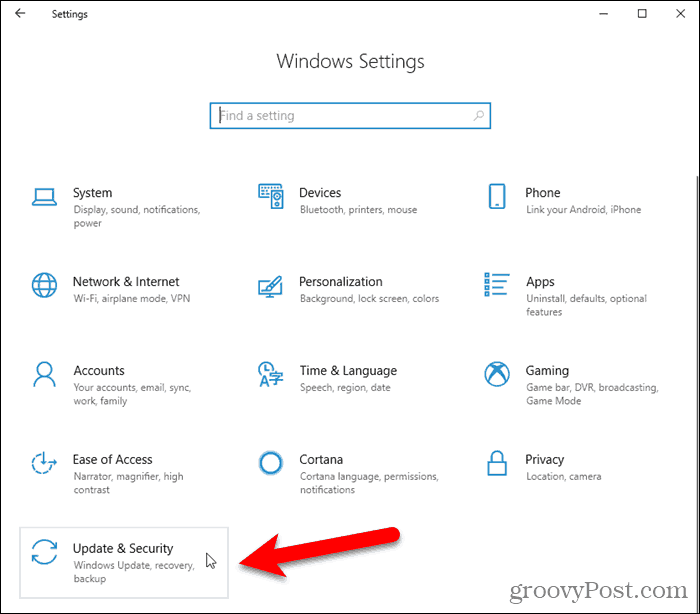Viewport: 700px width, 614px height.
Task: Click the Phone icon
Action: (x=497, y=196)
